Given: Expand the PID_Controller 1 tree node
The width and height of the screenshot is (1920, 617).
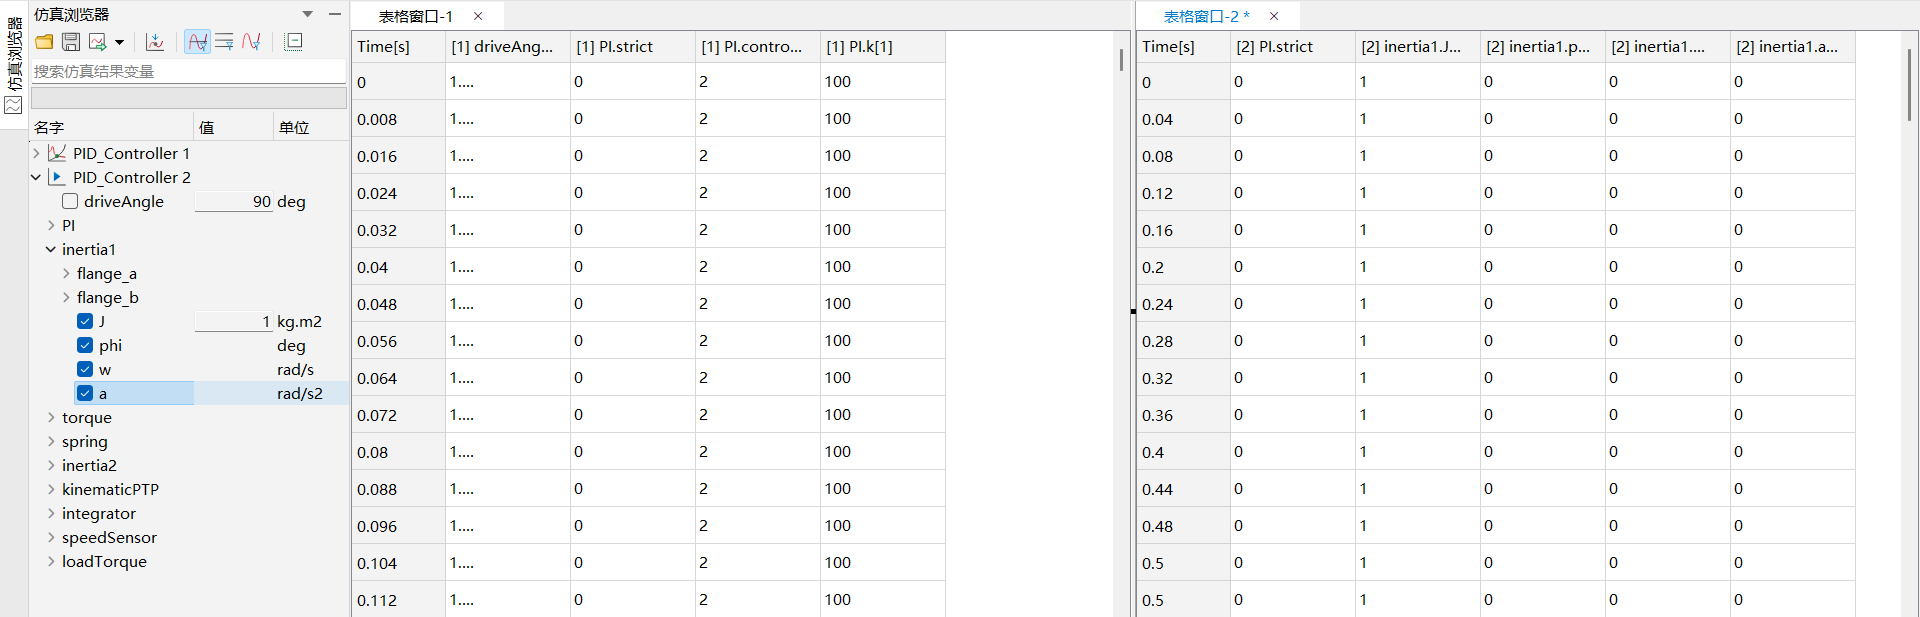Looking at the screenshot, I should (37, 153).
